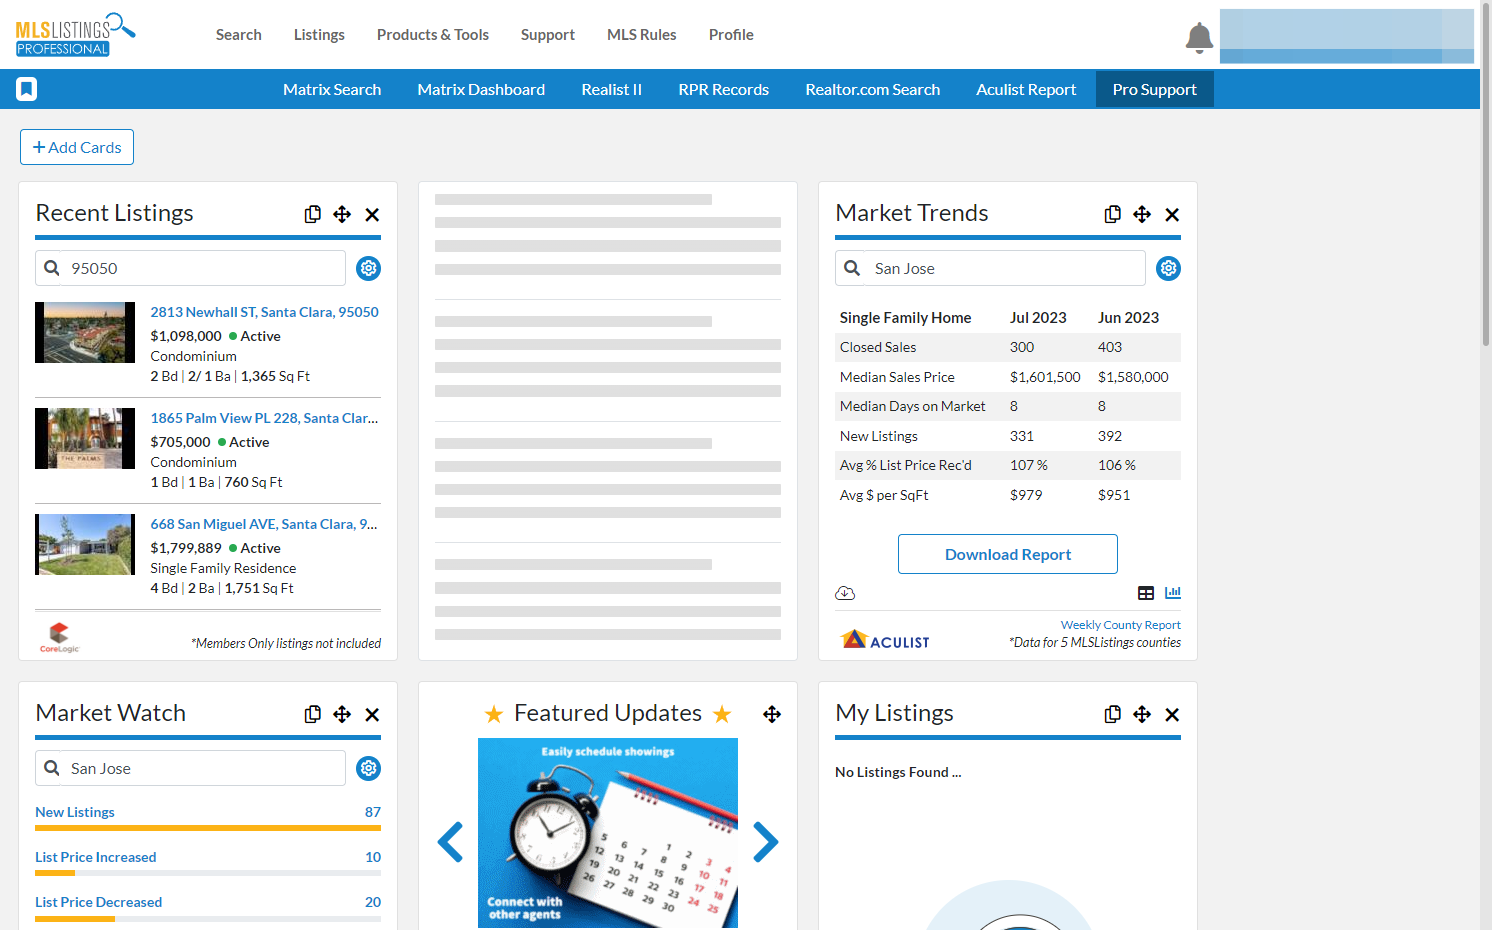Show next Featured Updates slide
1492x930 pixels.
pyautogui.click(x=765, y=842)
